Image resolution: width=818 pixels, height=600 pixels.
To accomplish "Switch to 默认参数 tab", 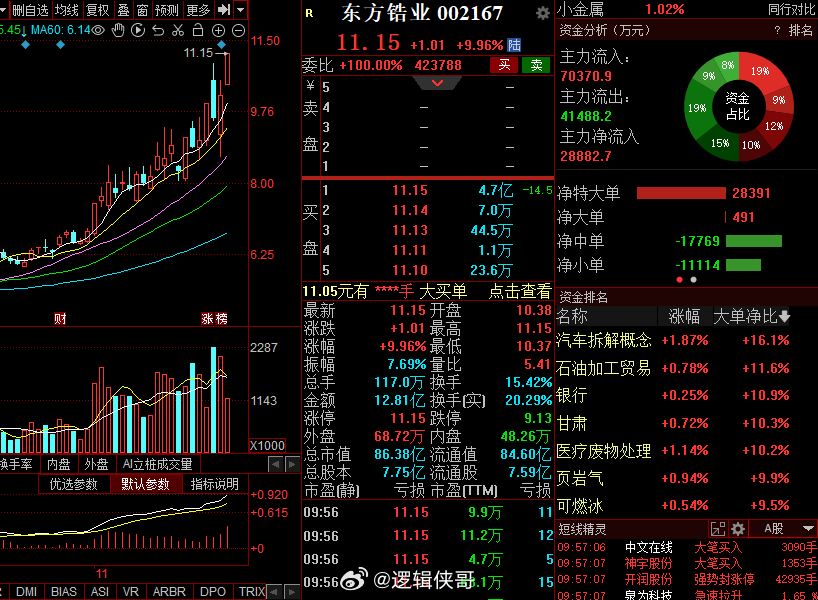I will (144, 484).
